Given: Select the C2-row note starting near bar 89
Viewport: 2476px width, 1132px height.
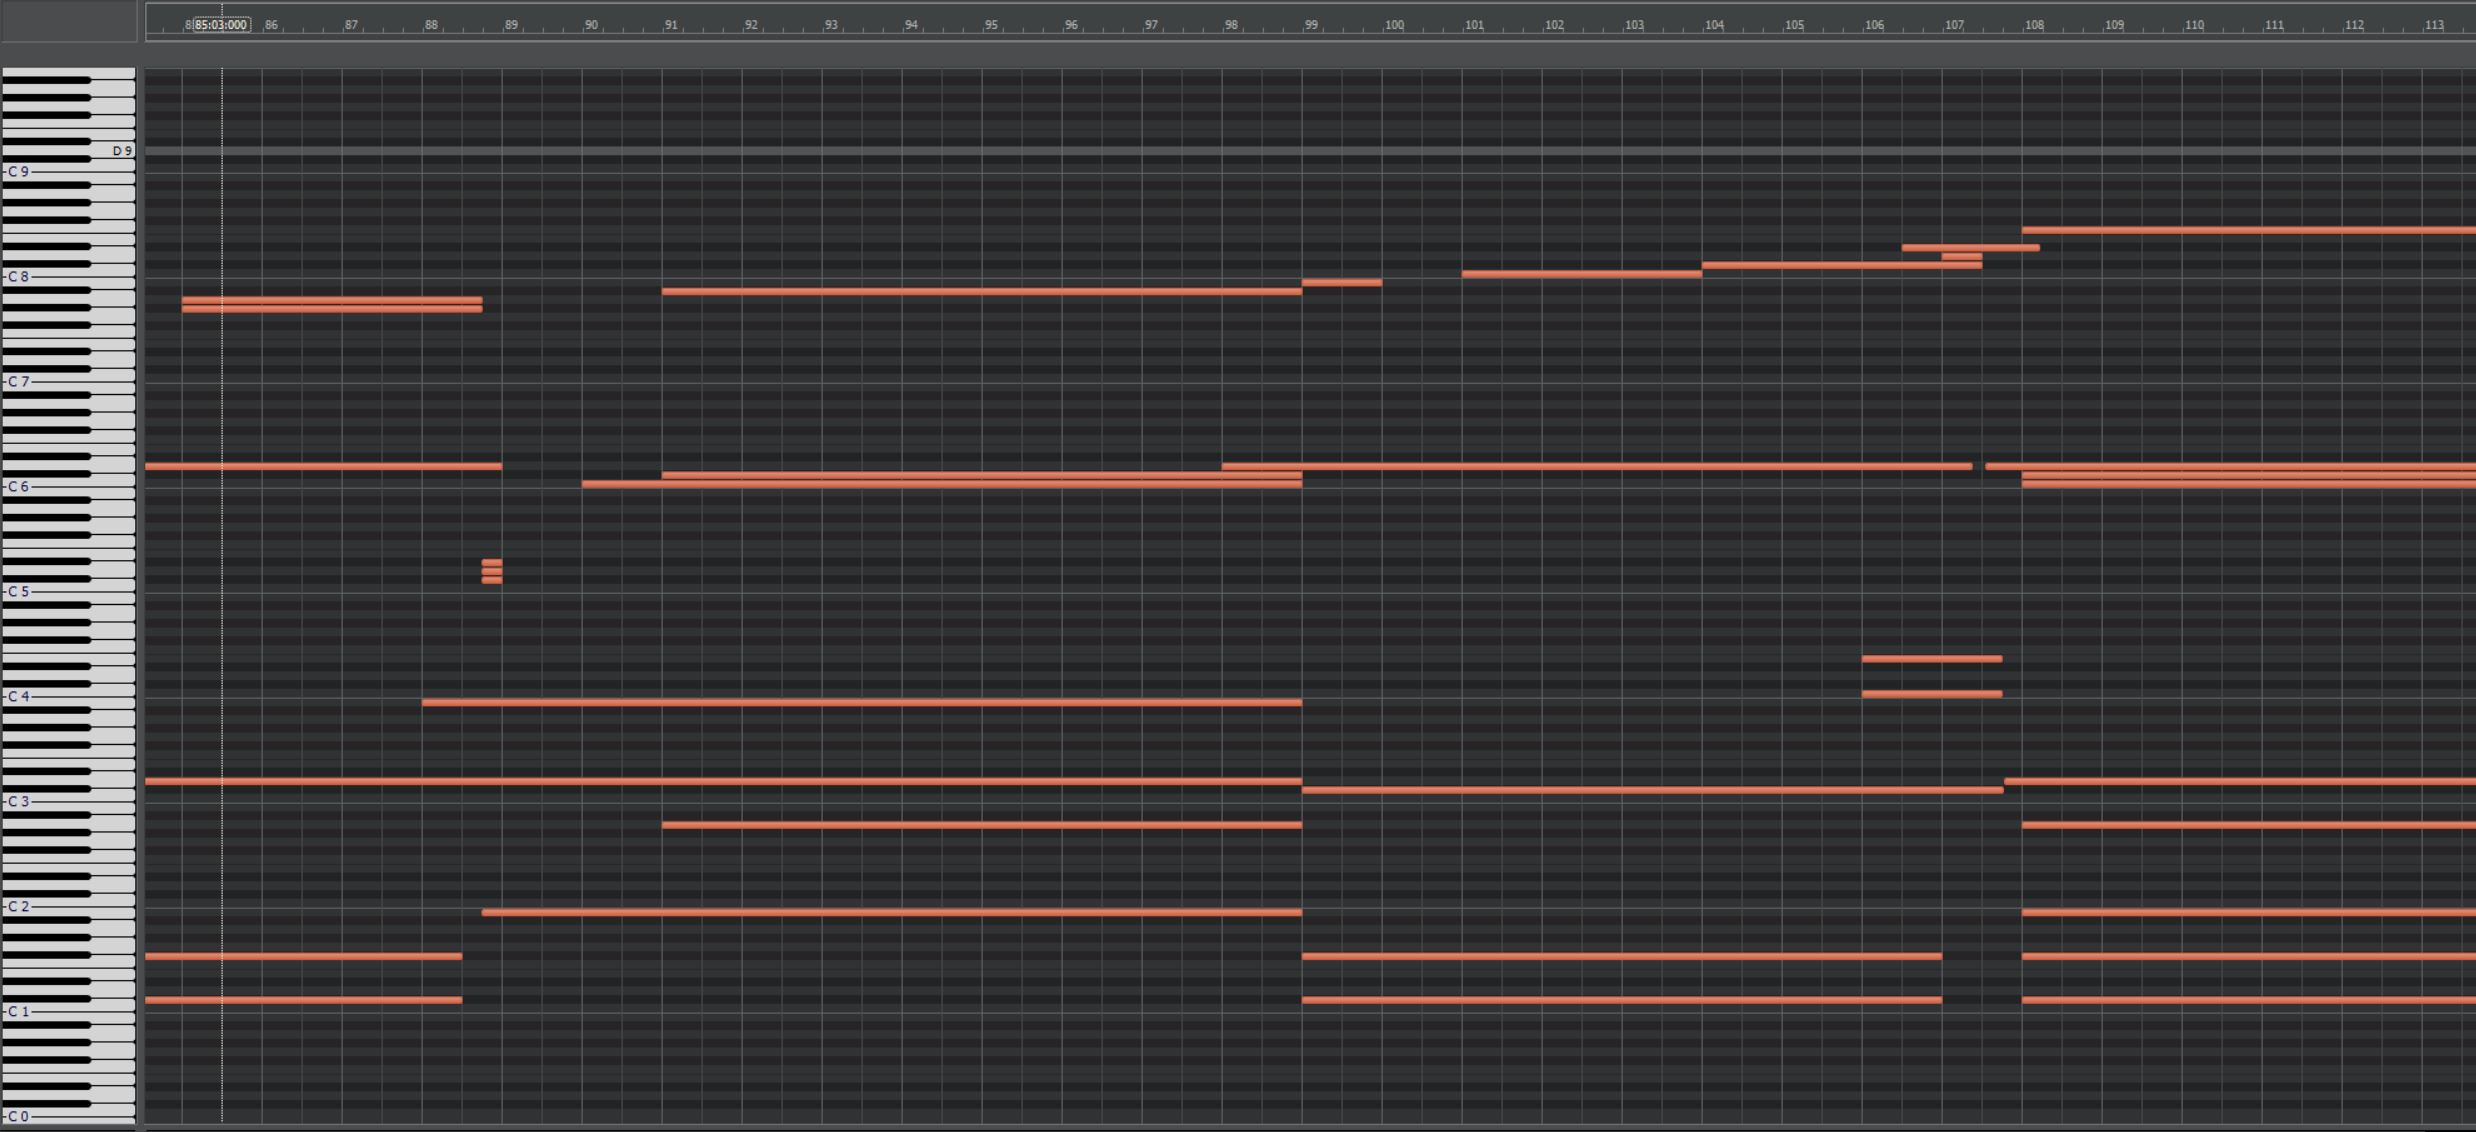Looking at the screenshot, I should (x=890, y=912).
